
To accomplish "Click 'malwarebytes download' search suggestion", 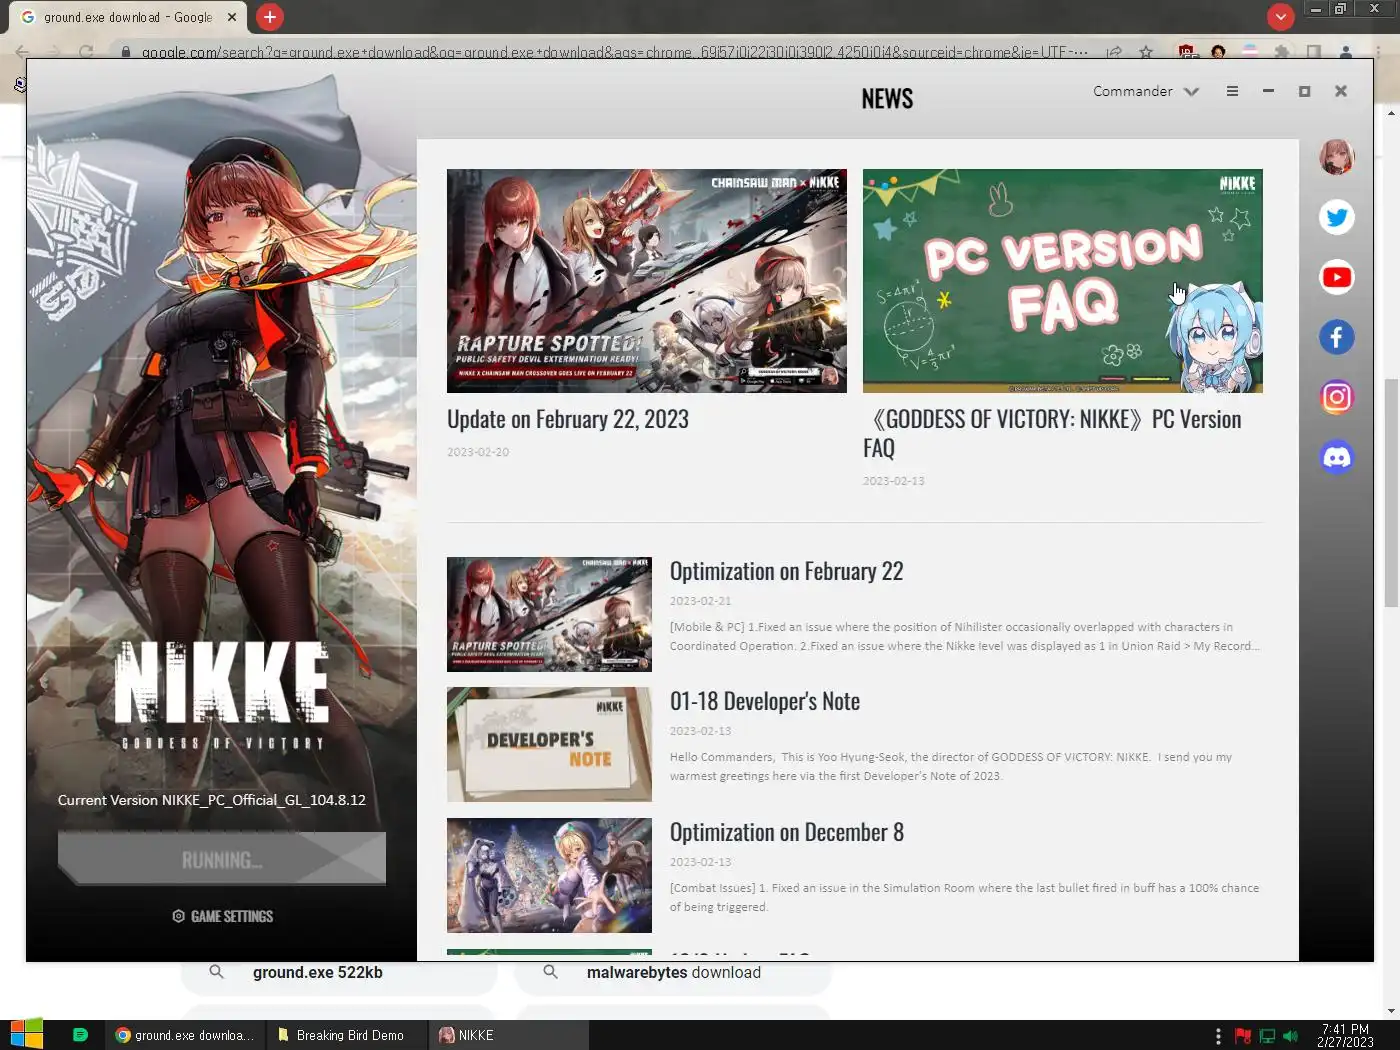I will pos(673,972).
